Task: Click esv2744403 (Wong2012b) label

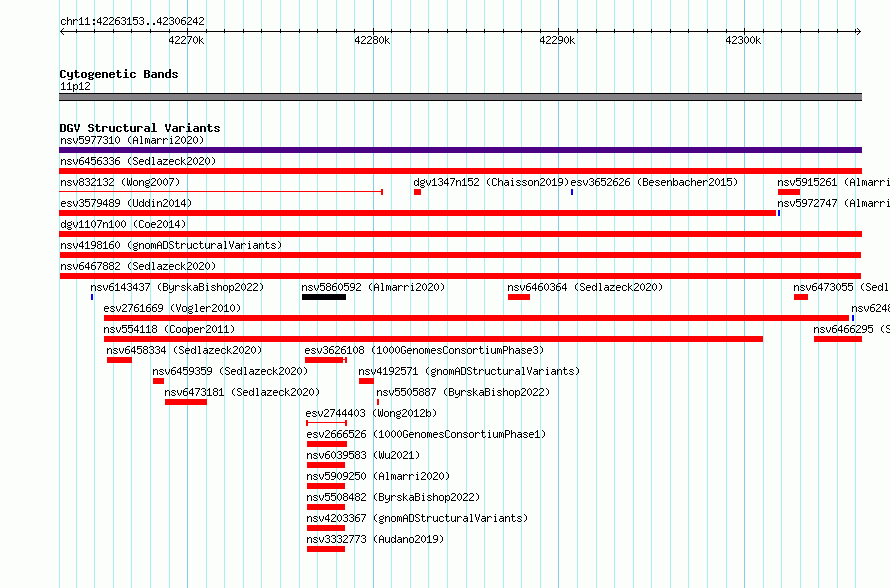Action: click(x=371, y=413)
